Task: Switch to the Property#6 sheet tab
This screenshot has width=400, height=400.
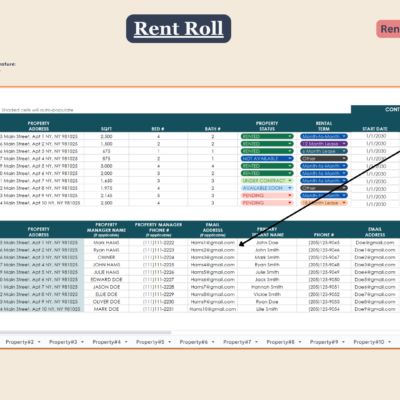Action: tap(194, 342)
